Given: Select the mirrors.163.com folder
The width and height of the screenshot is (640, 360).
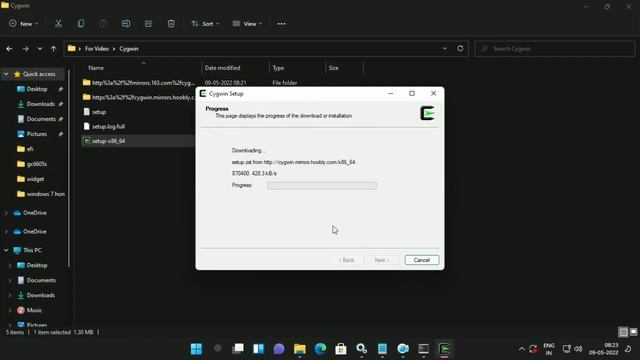Looking at the screenshot, I should coord(139,82).
